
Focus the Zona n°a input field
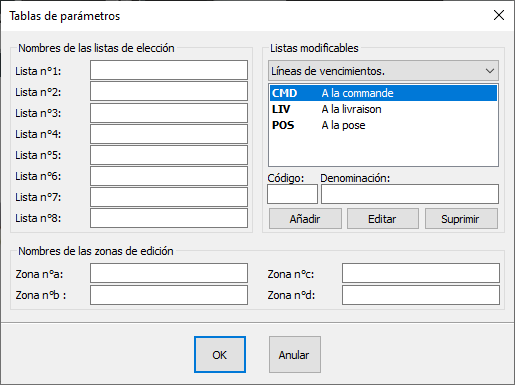click(x=169, y=273)
